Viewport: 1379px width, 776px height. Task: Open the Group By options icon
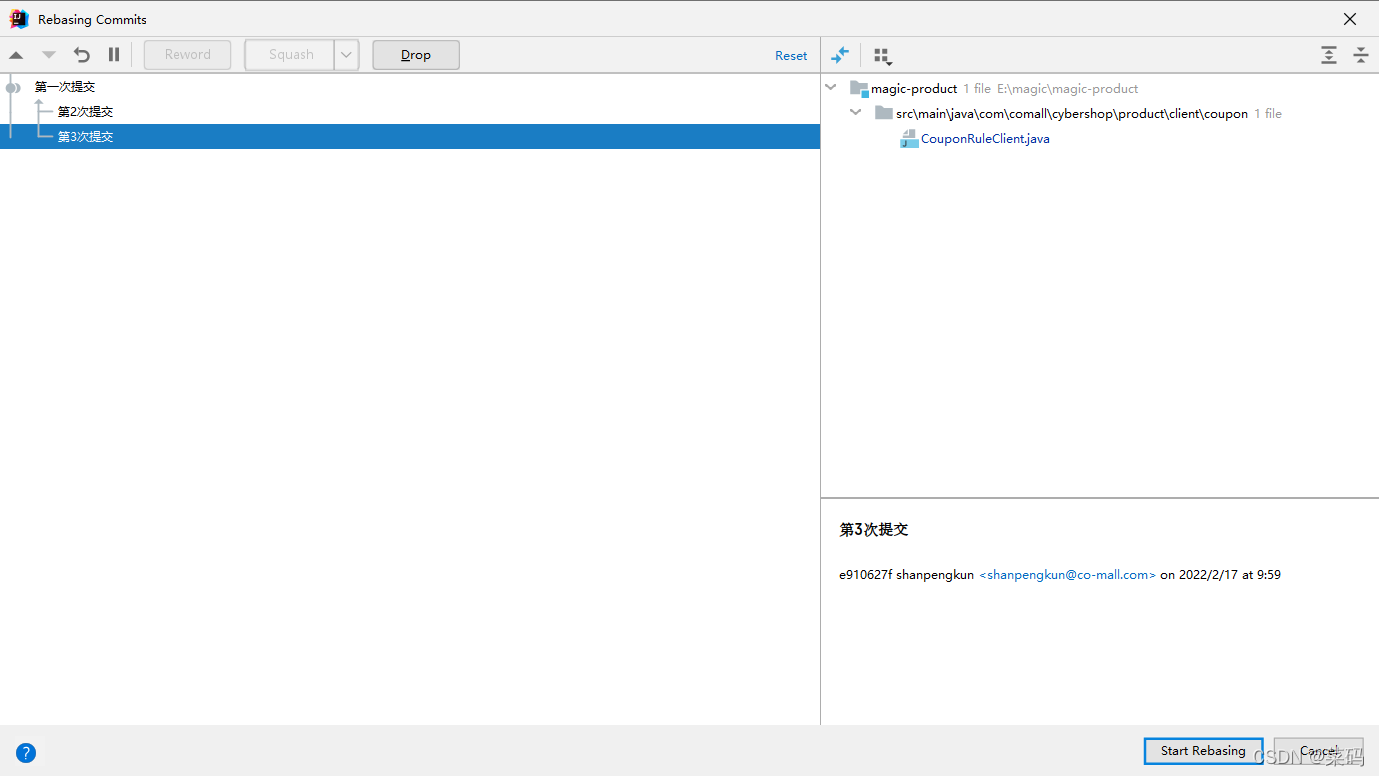882,56
